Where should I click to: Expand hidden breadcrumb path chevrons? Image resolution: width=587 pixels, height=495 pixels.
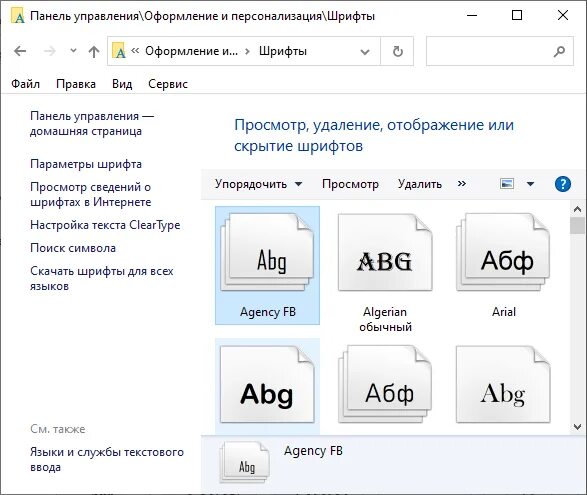point(135,51)
